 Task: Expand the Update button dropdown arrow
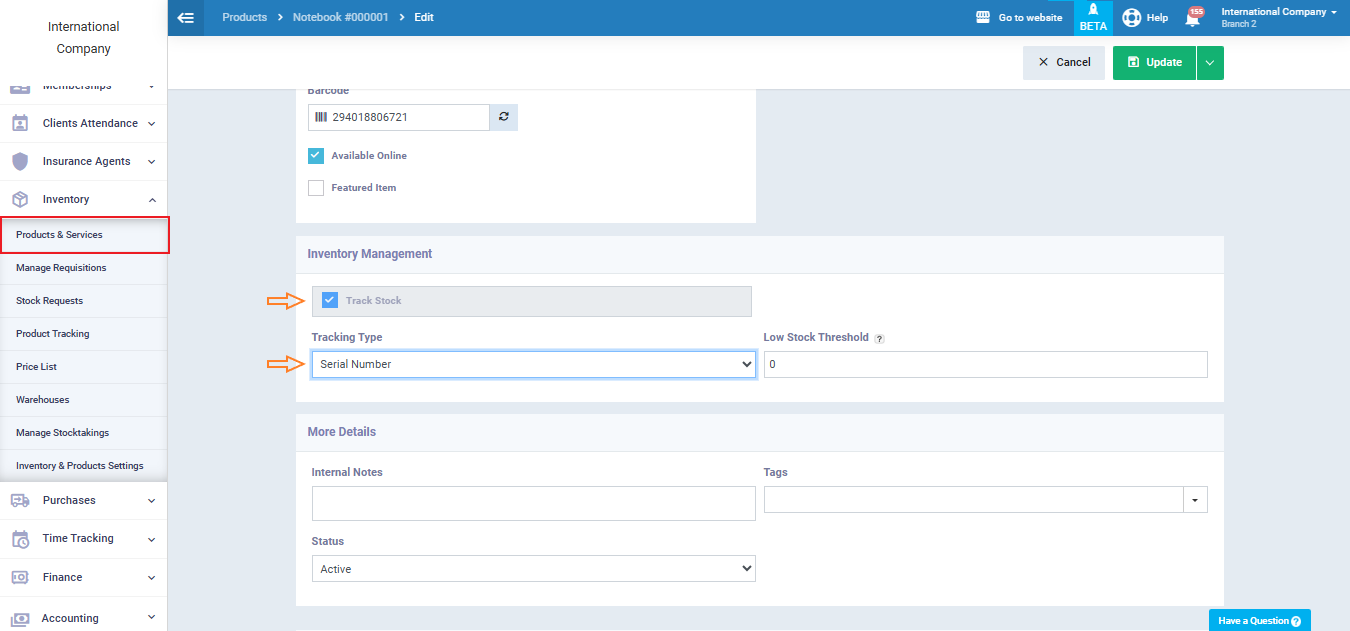coord(1210,63)
